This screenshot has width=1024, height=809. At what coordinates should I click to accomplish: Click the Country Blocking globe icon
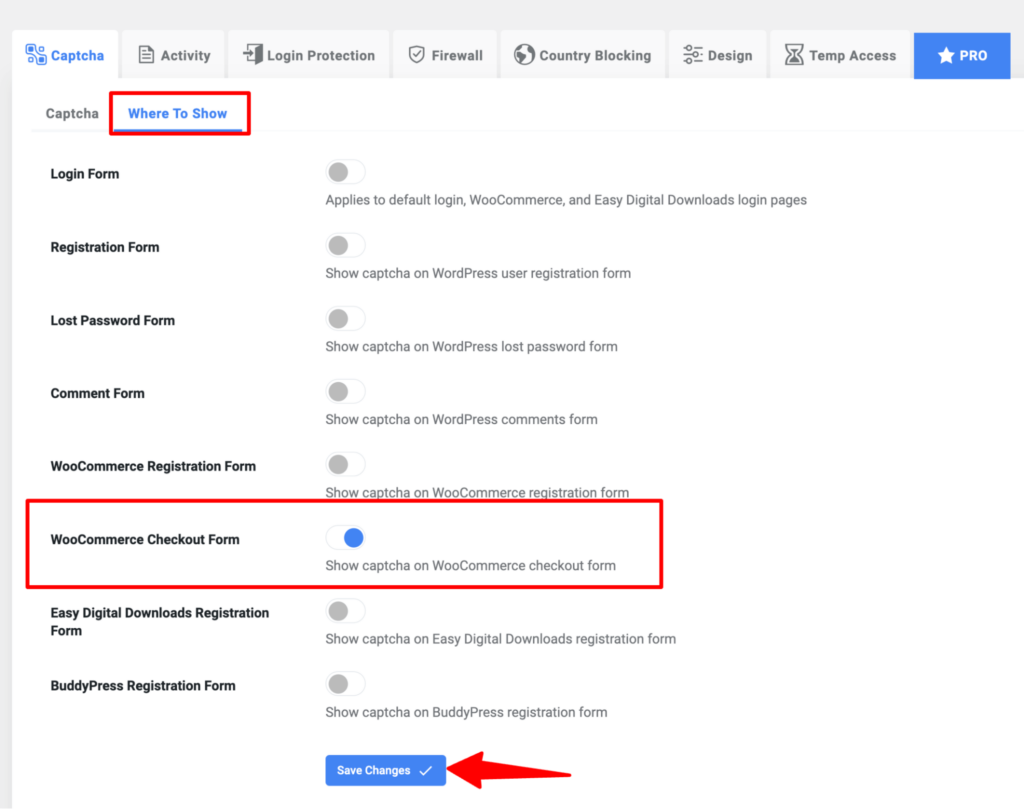(x=523, y=55)
